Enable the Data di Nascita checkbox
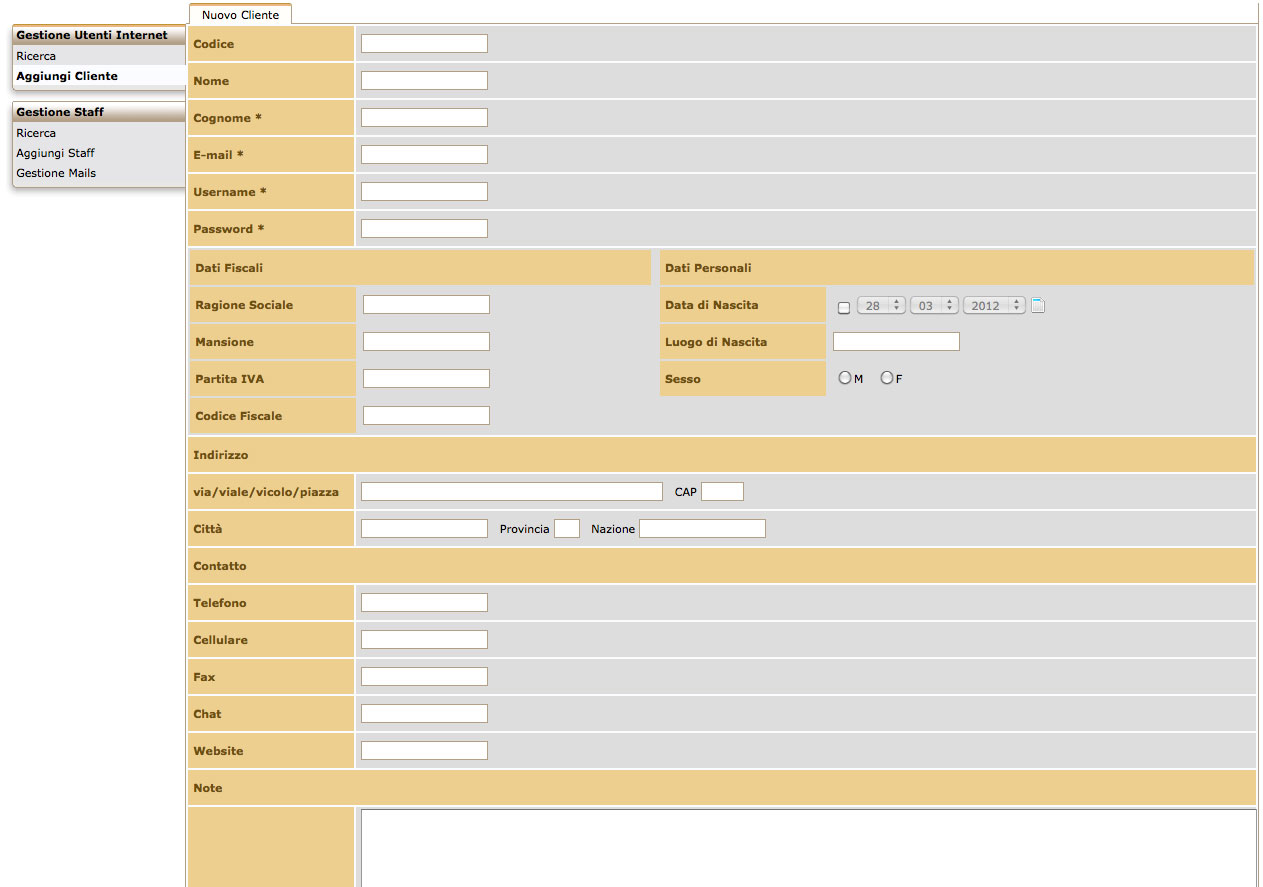The image size is (1263, 887). click(844, 308)
